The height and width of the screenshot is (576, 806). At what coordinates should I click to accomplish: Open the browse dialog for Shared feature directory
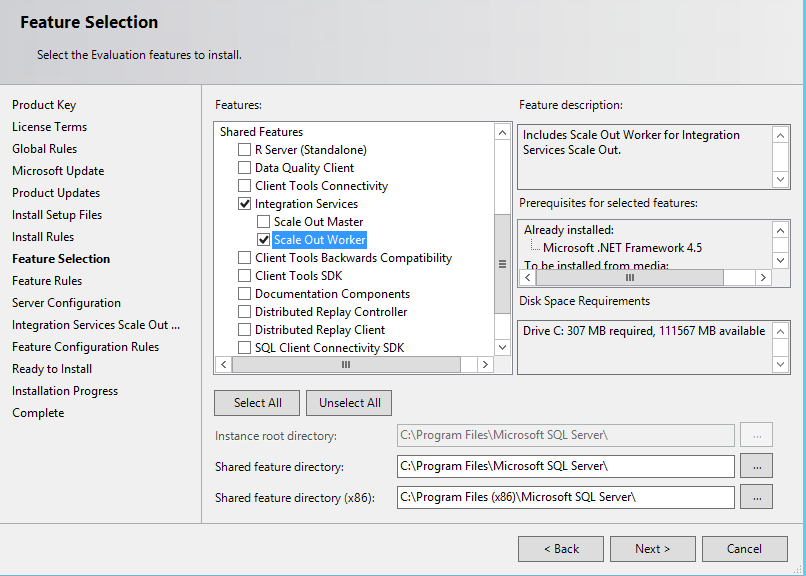pos(757,465)
